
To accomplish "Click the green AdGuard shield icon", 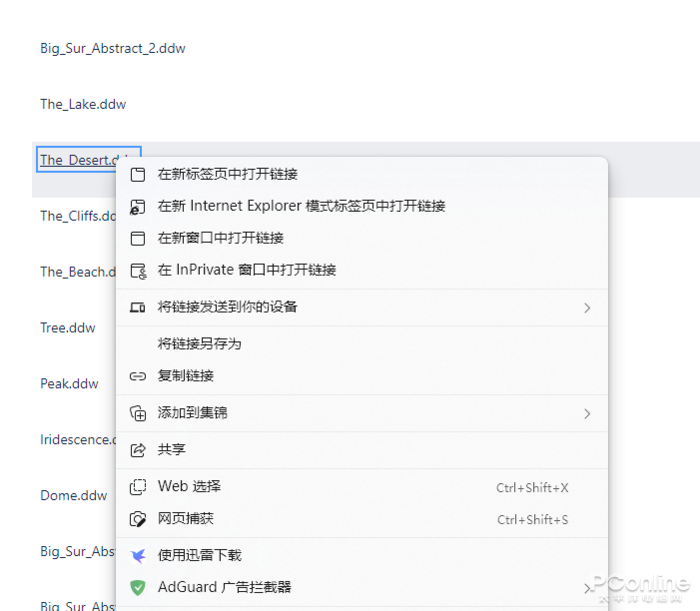I will (x=138, y=588).
